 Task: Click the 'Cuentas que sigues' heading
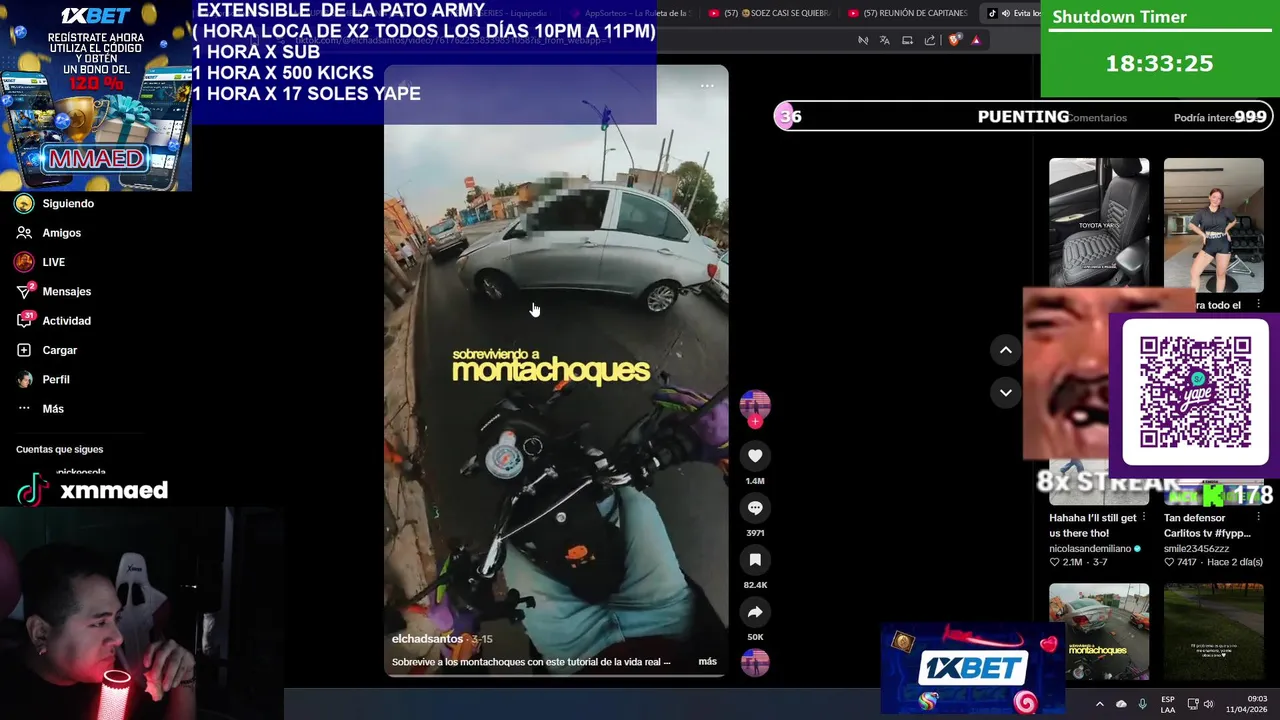pyautogui.click(x=59, y=450)
